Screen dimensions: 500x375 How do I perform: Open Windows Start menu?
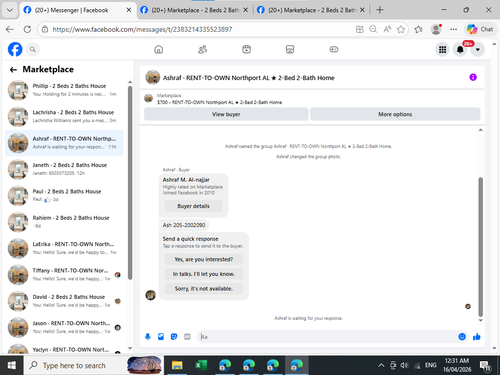click(12, 365)
